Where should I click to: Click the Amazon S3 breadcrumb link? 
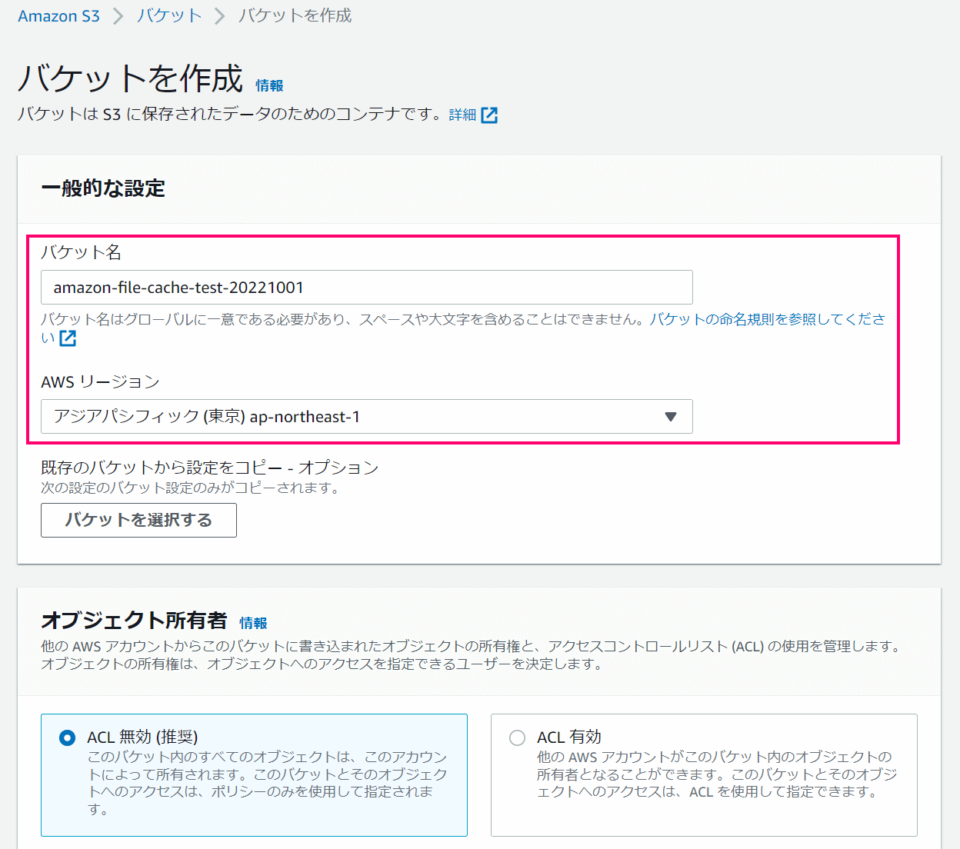[x=58, y=16]
